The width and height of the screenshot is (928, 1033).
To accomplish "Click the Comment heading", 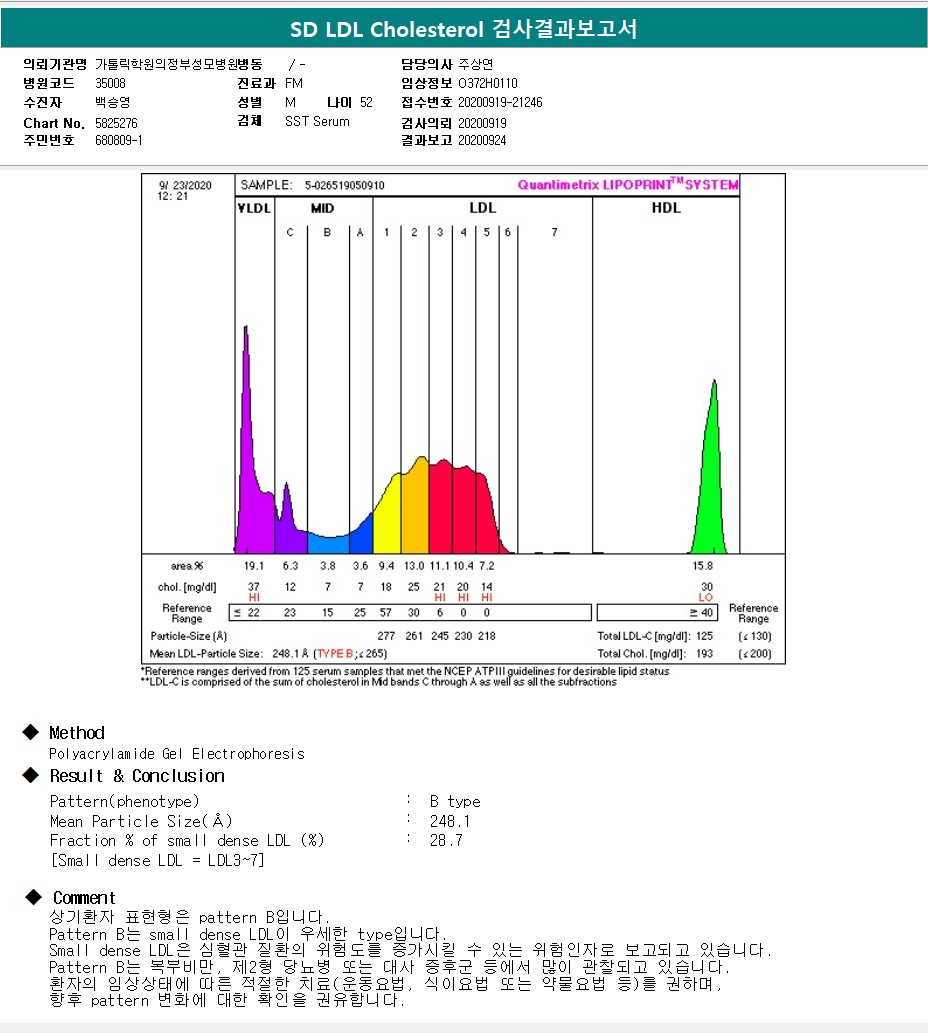I will click(84, 898).
